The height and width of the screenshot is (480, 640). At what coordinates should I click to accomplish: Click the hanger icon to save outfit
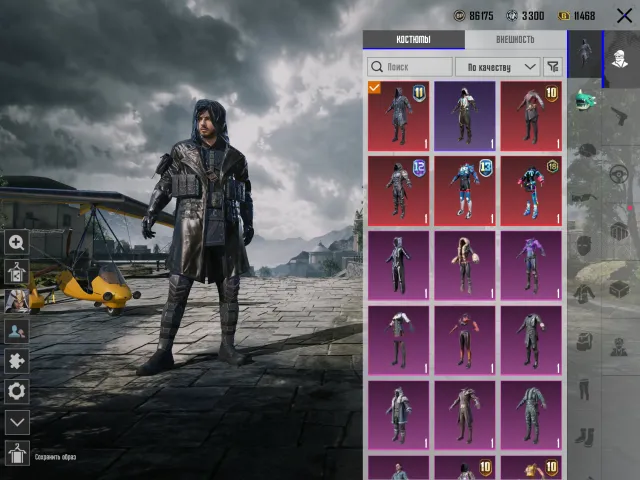tap(17, 453)
